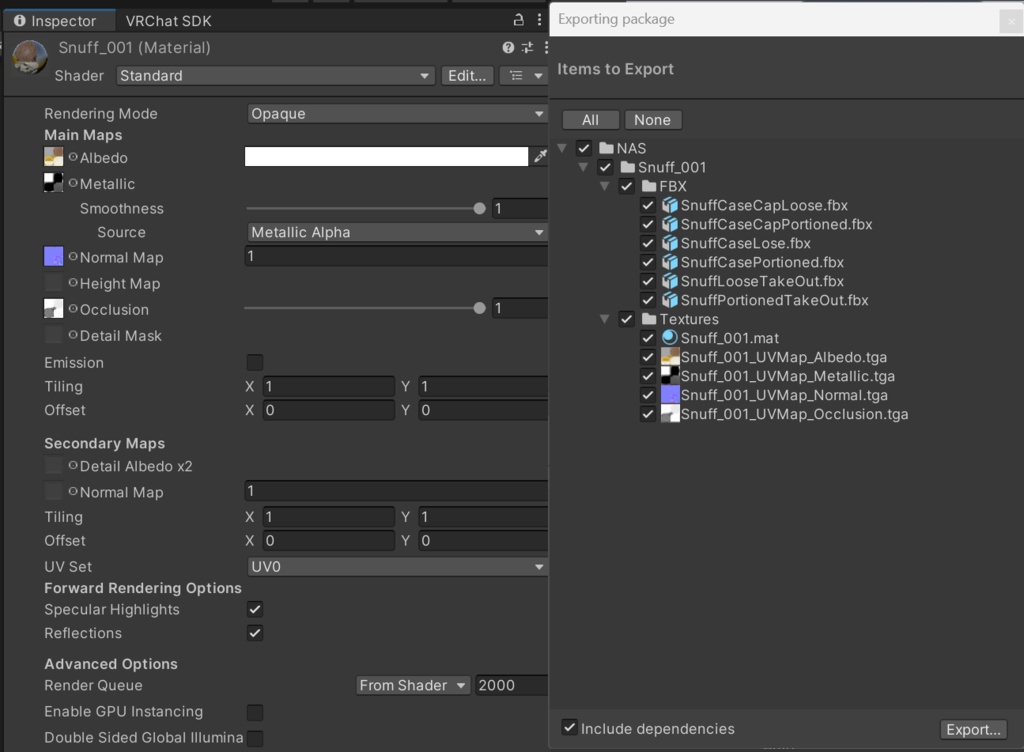Collapse the FBX folder arrow

pyautogui.click(x=605, y=186)
